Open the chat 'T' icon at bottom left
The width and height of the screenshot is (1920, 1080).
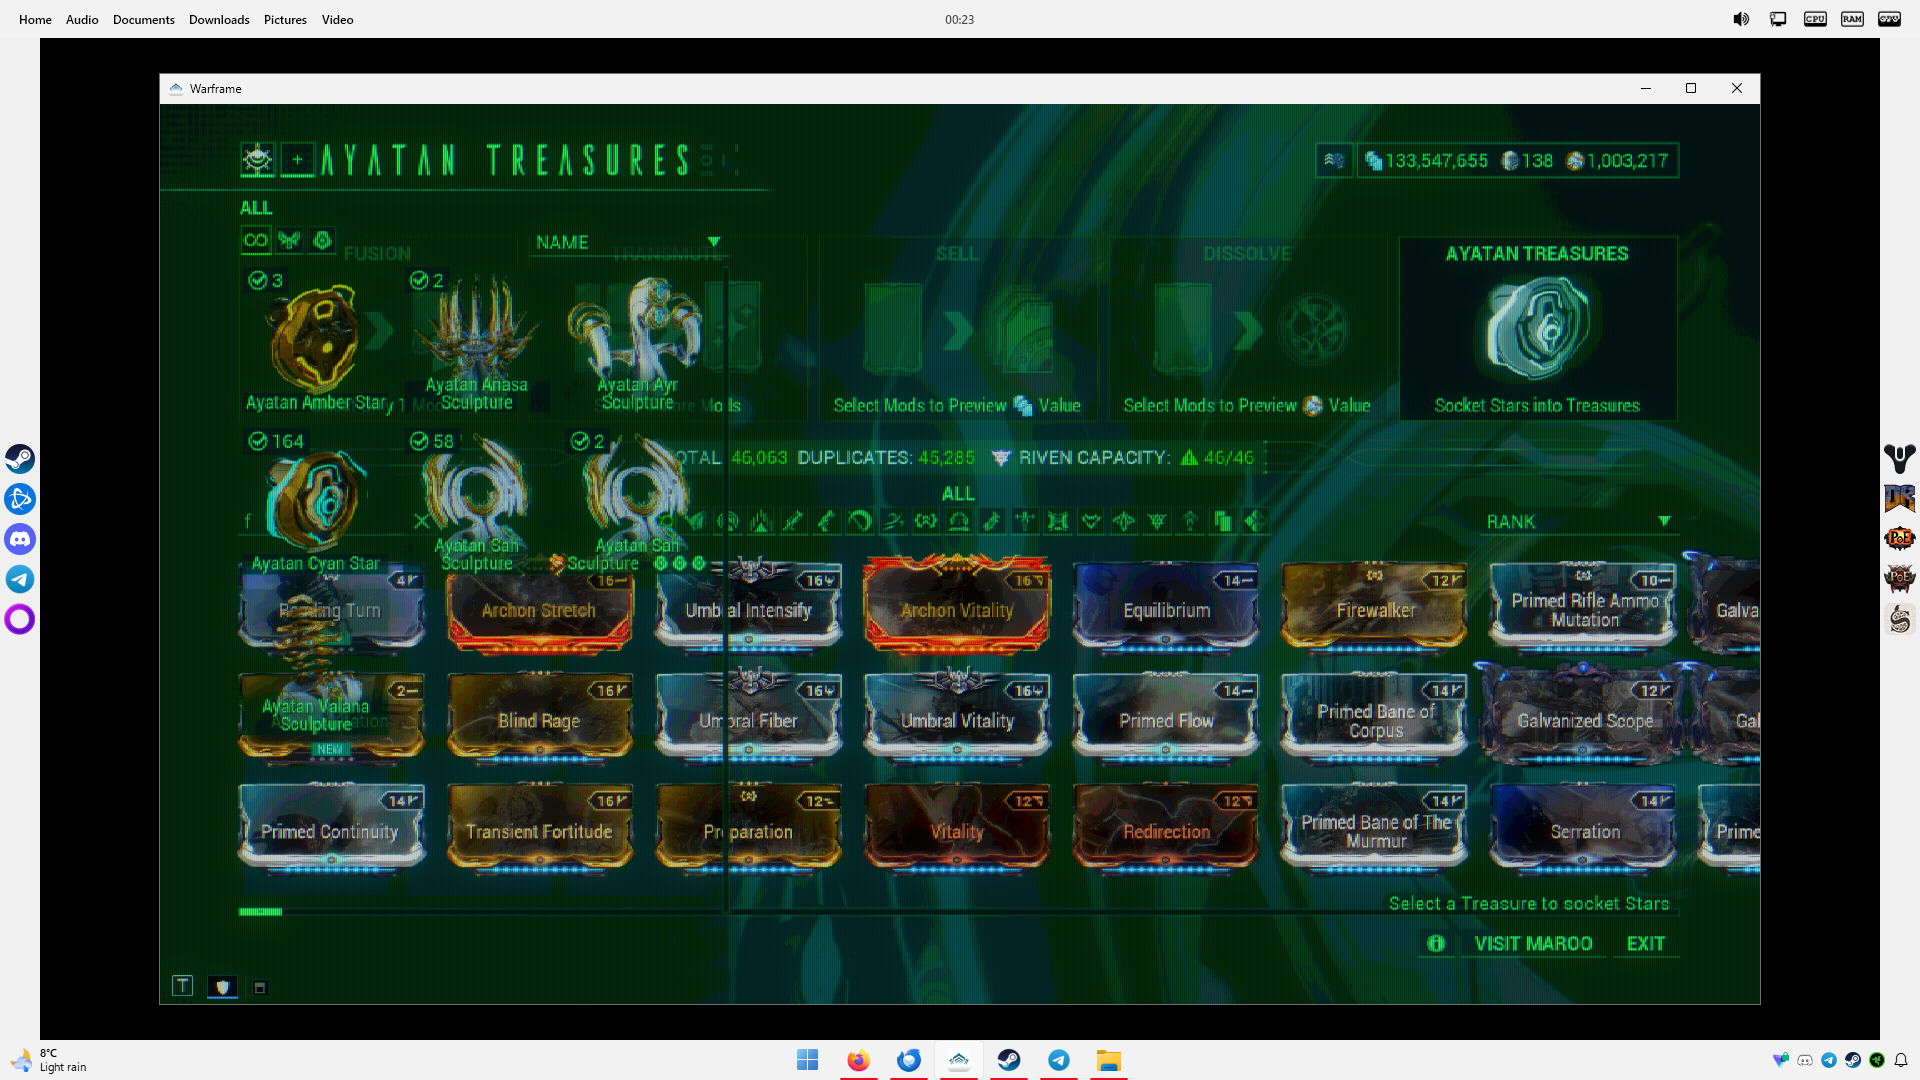tap(182, 986)
